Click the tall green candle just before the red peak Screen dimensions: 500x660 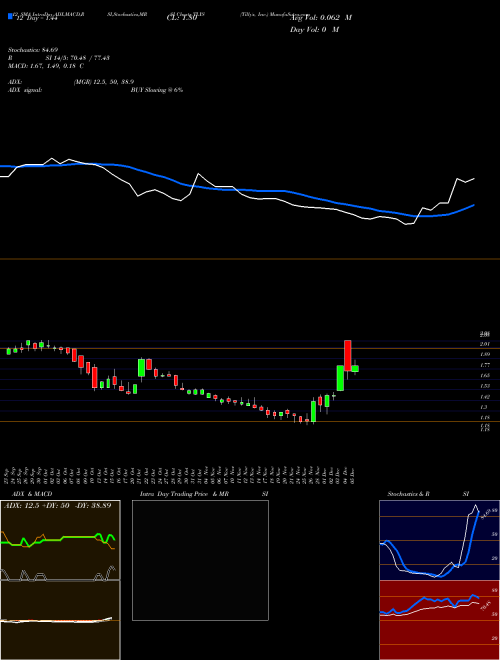340,378
